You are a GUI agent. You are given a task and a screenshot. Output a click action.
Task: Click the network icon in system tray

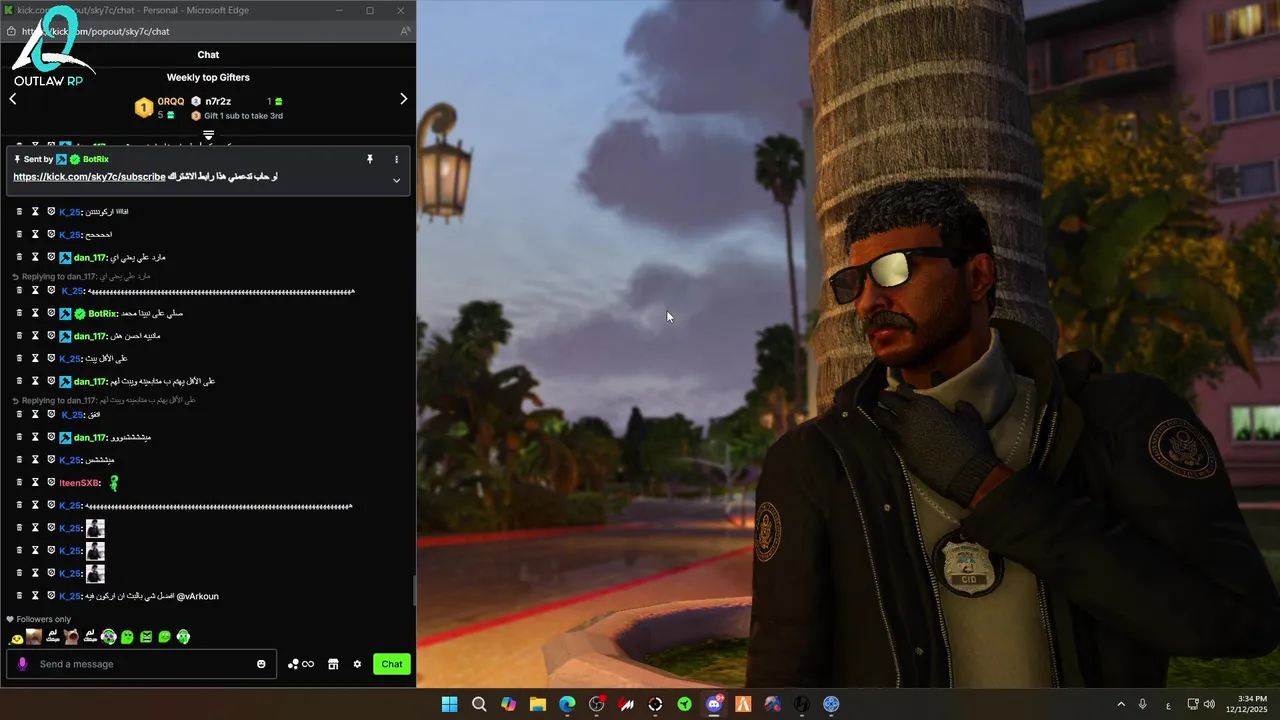pos(1193,704)
